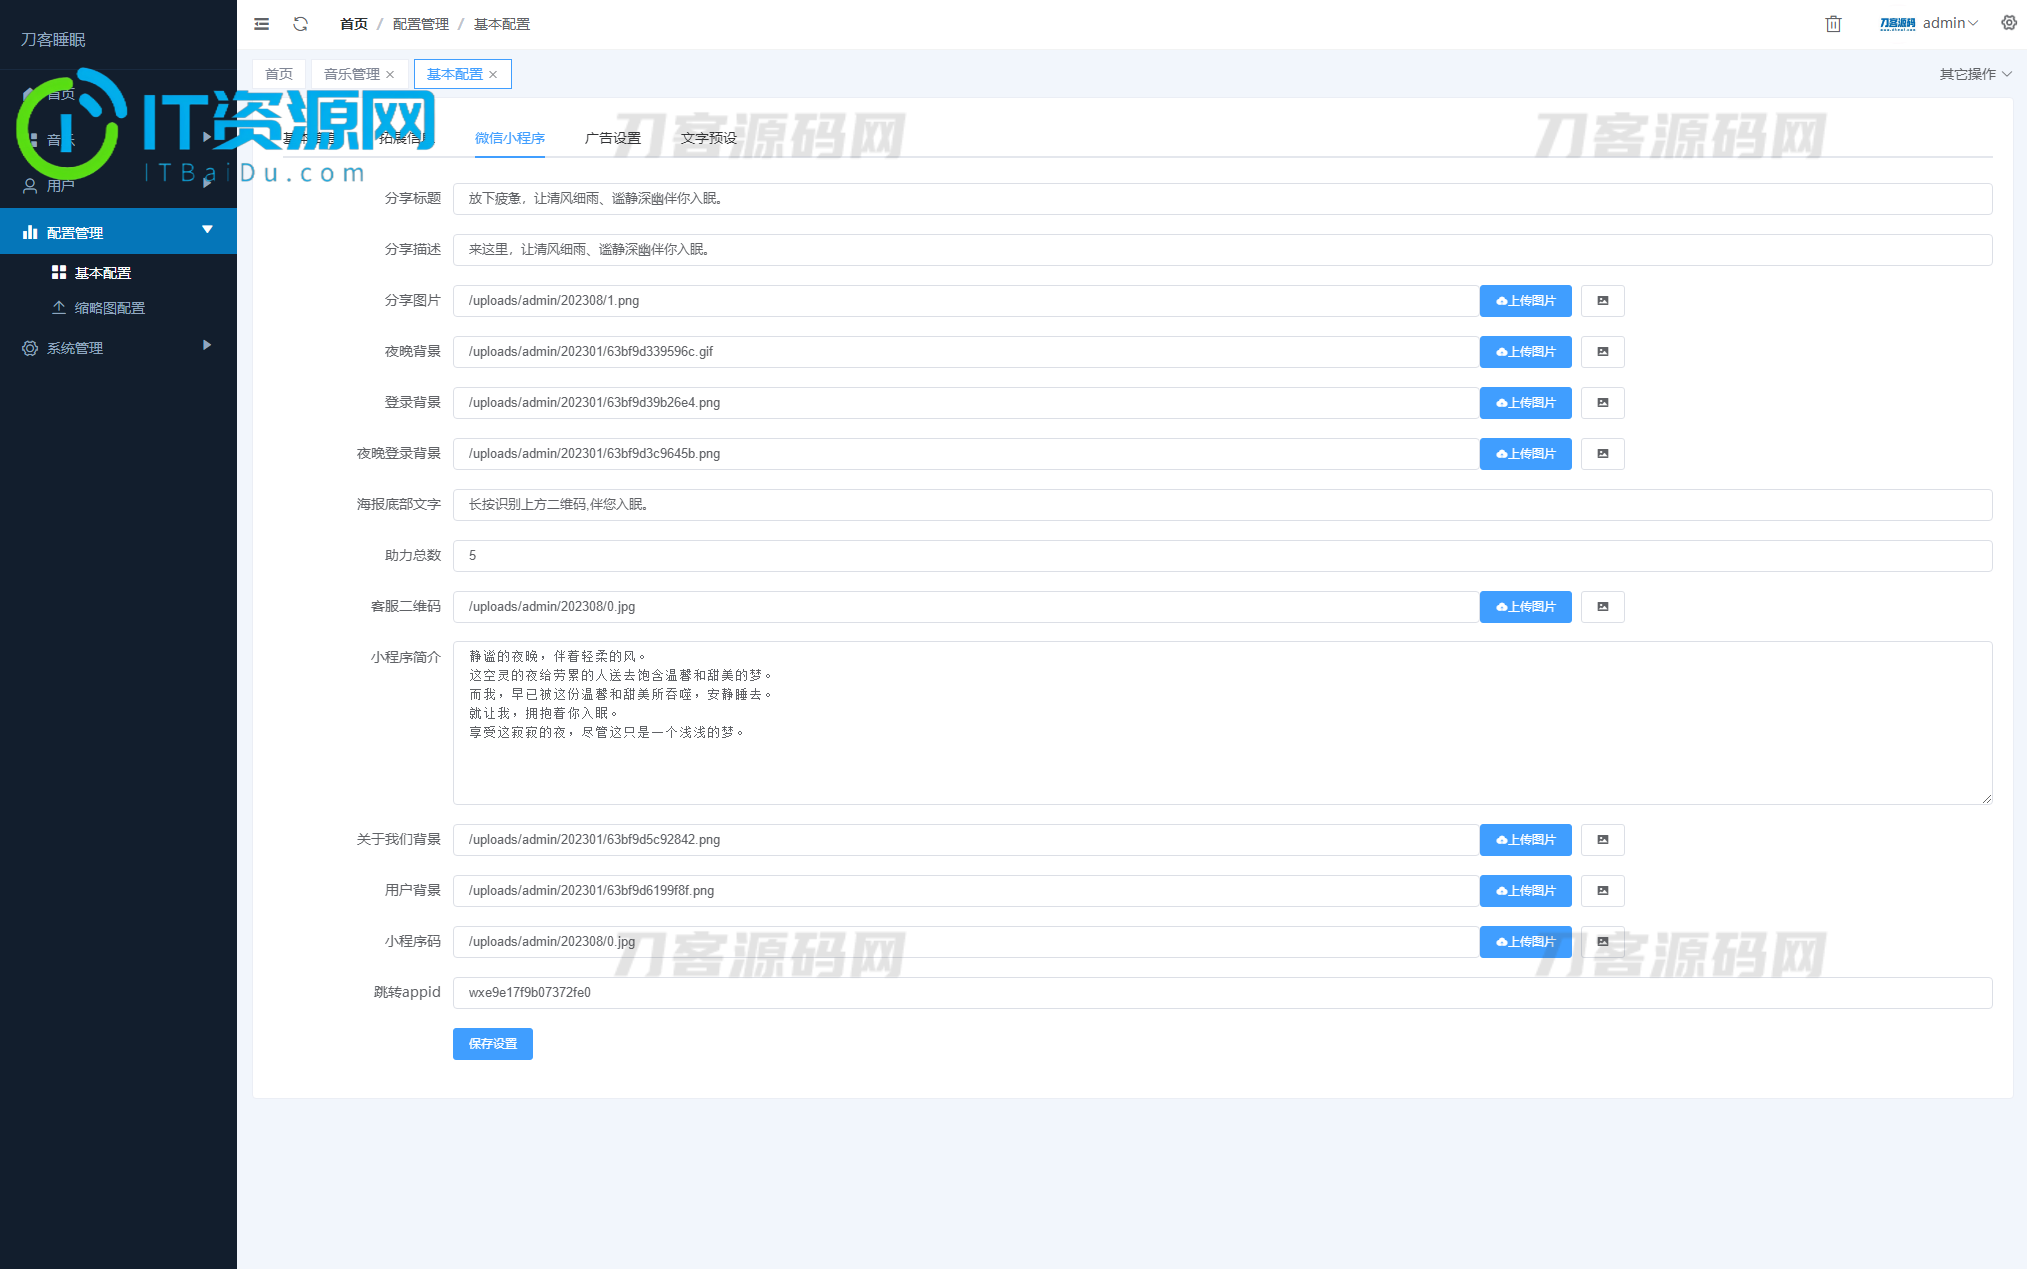Upload image for 夜晚背景
Viewport: 2027px width, 1269px height.
coord(1525,352)
